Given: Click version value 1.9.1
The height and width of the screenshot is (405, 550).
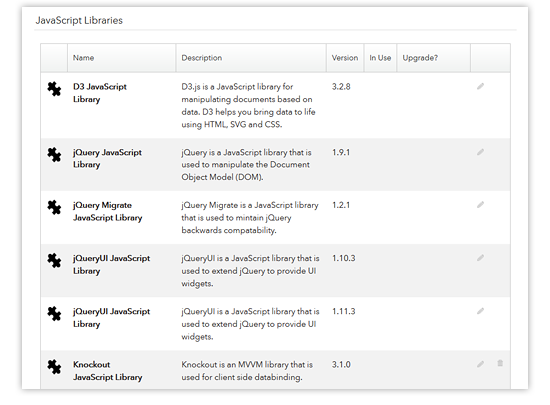Looking at the screenshot, I should [341, 153].
